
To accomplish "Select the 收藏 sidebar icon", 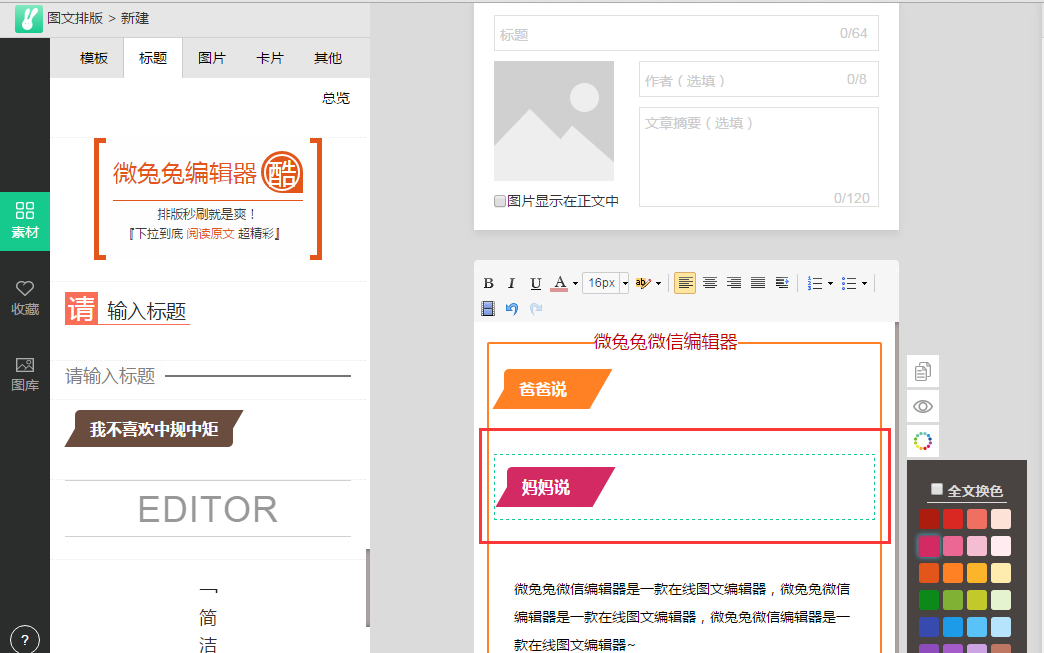I will tap(24, 295).
